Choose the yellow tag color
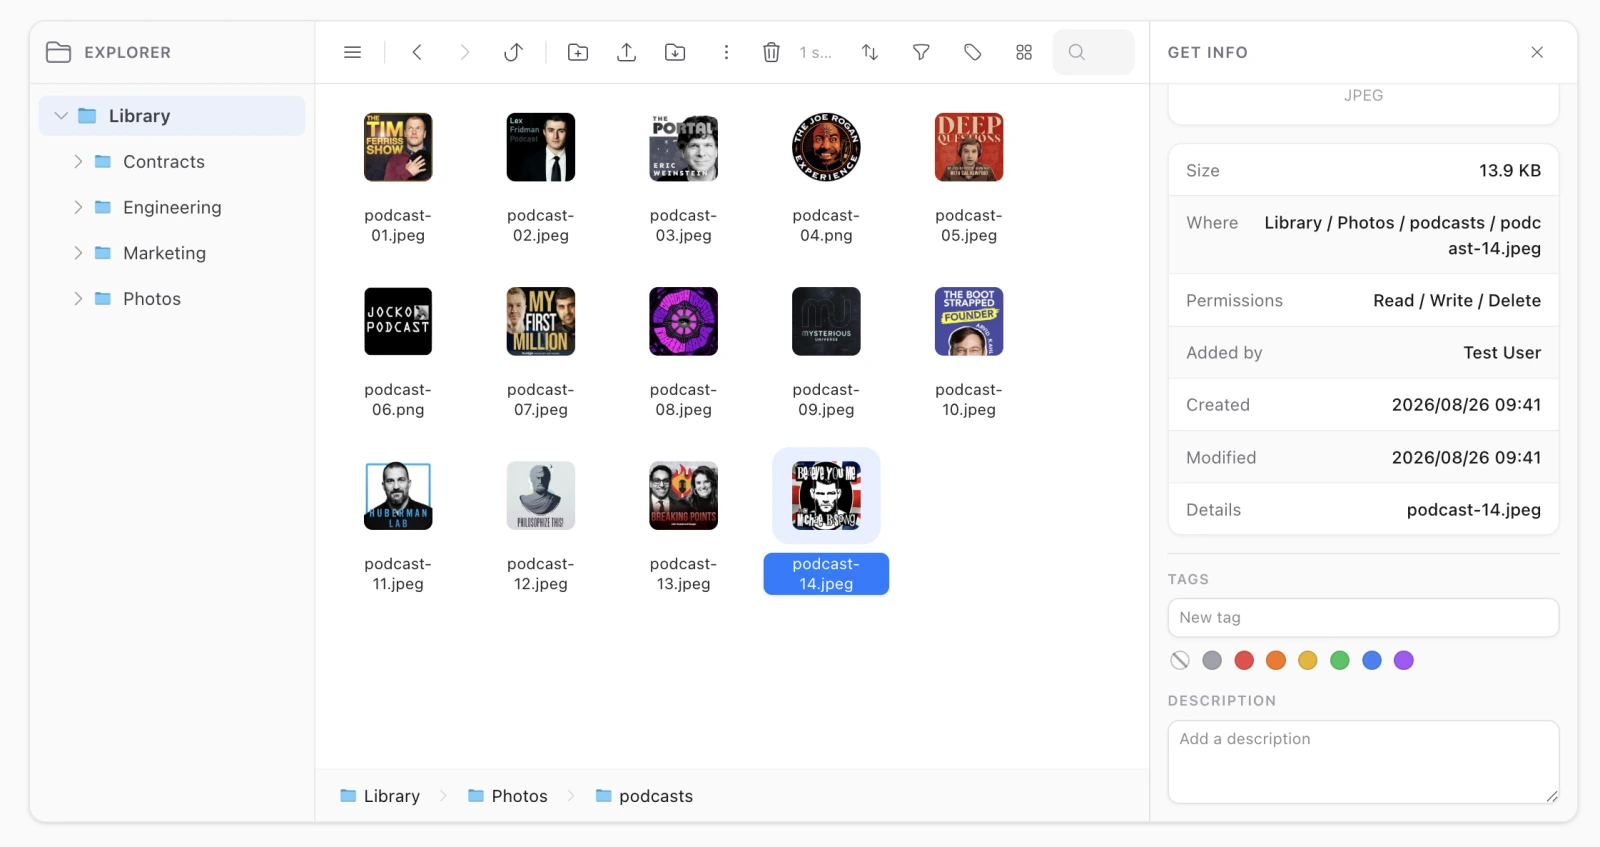Image resolution: width=1600 pixels, height=847 pixels. coord(1308,660)
